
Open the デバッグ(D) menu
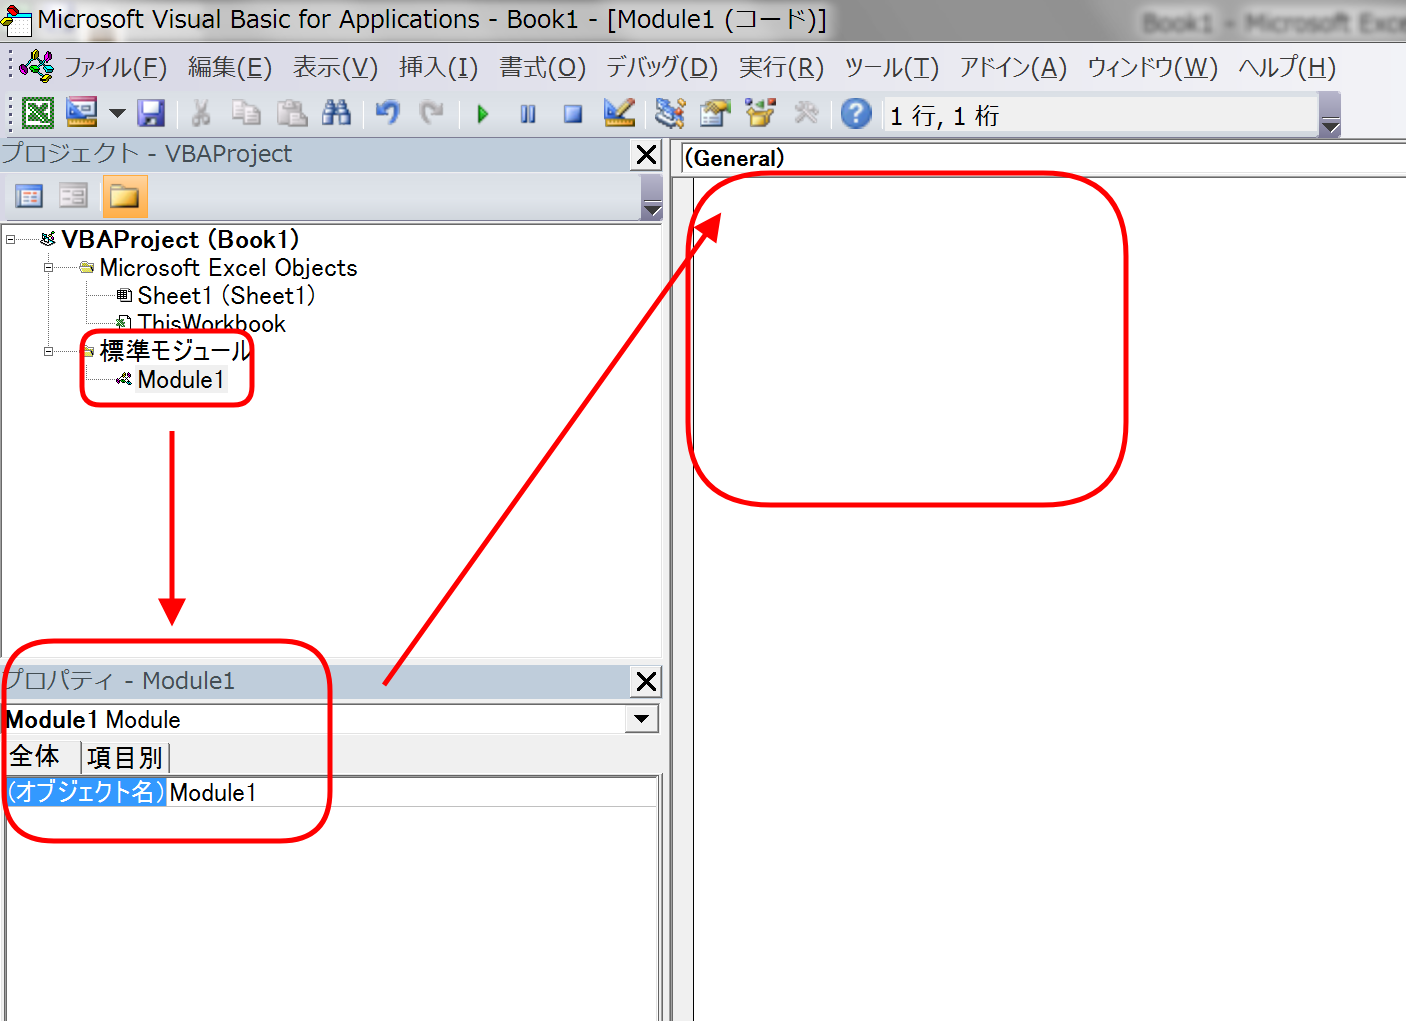pos(661,68)
